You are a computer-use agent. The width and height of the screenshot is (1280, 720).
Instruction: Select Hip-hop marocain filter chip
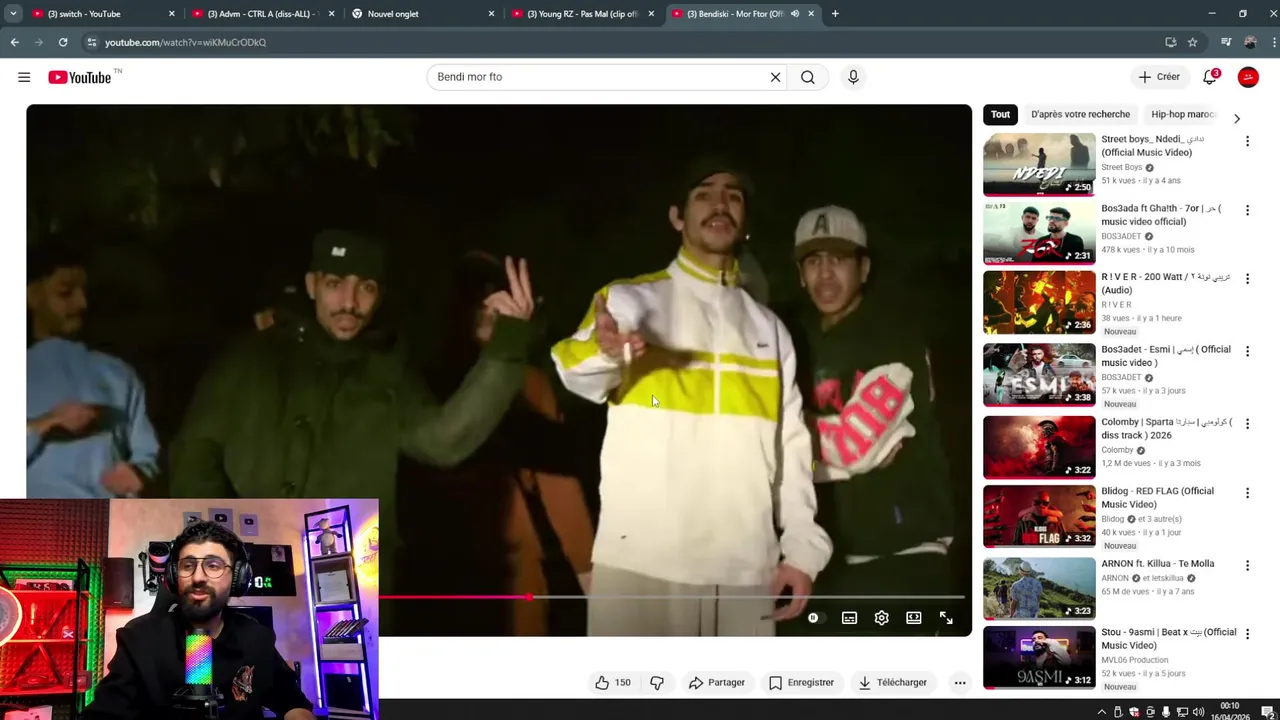click(x=1183, y=114)
